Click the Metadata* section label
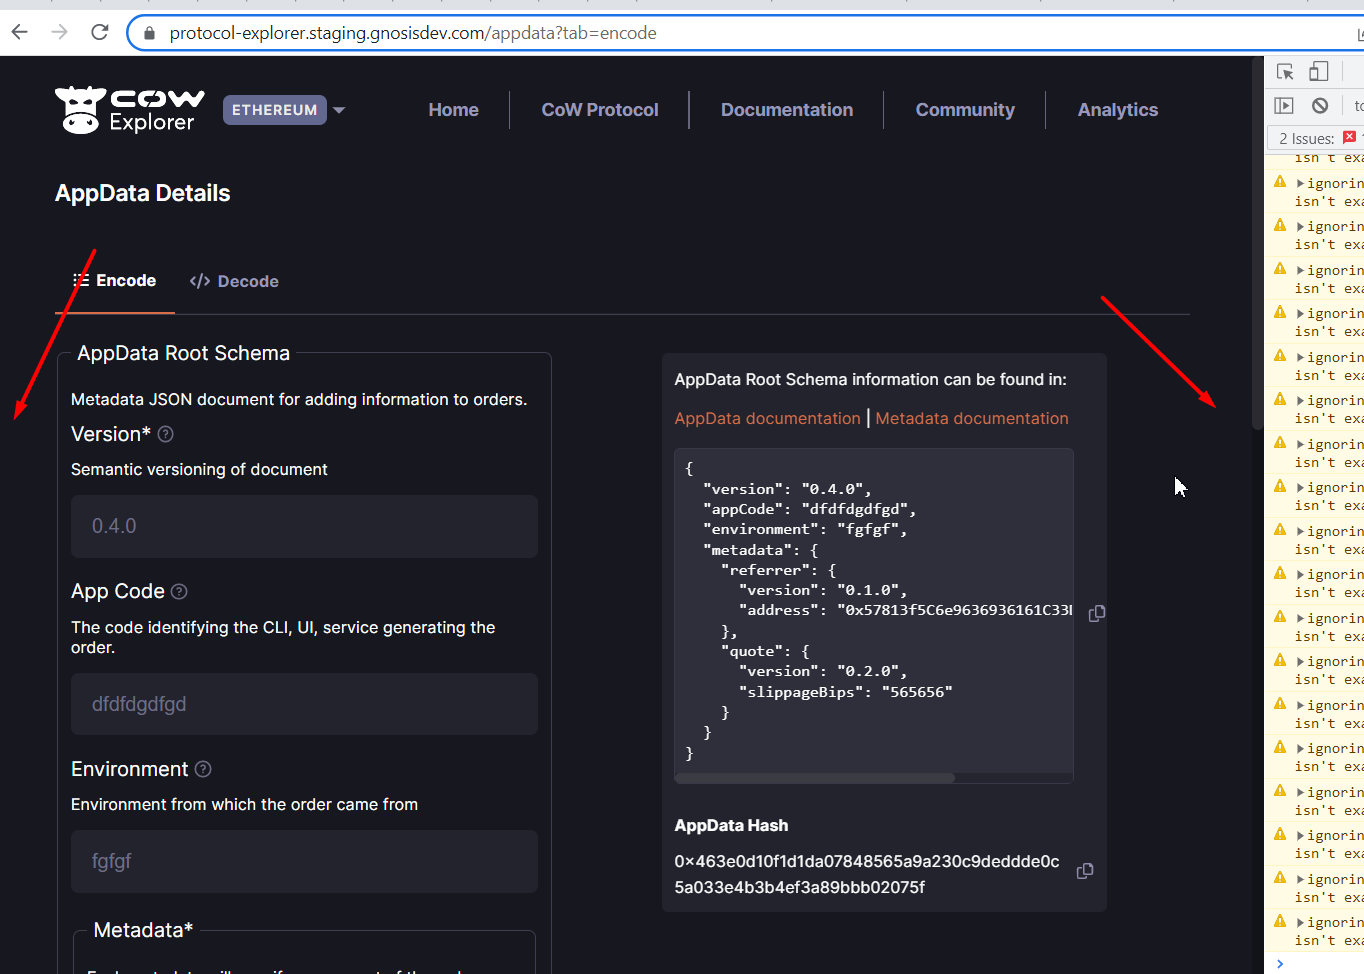This screenshot has height=974, width=1364. (143, 930)
